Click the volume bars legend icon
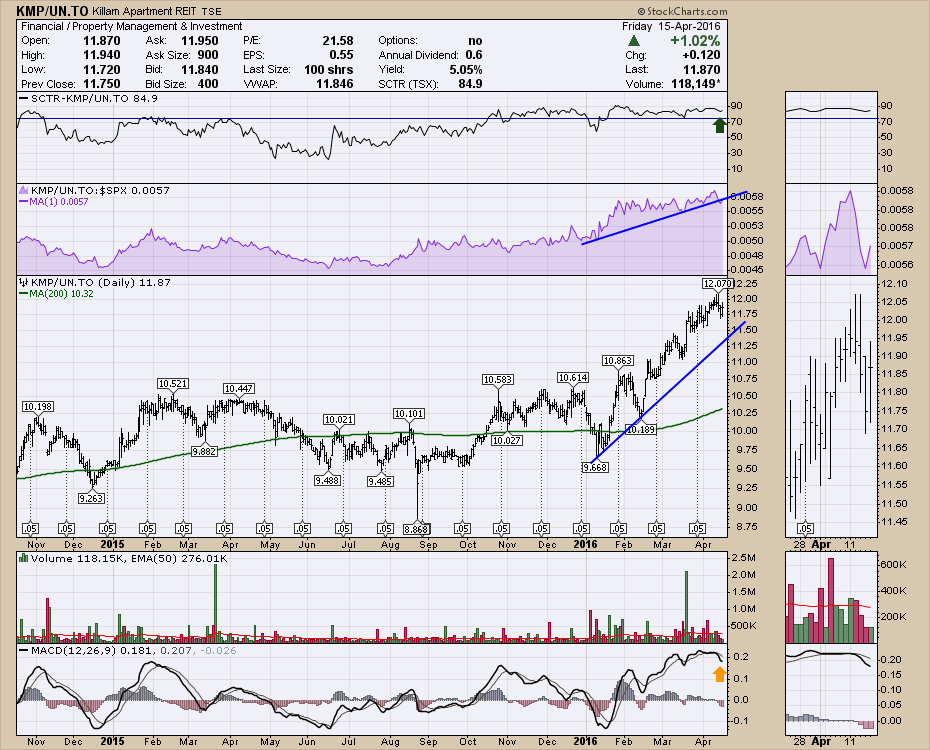 tap(24, 558)
